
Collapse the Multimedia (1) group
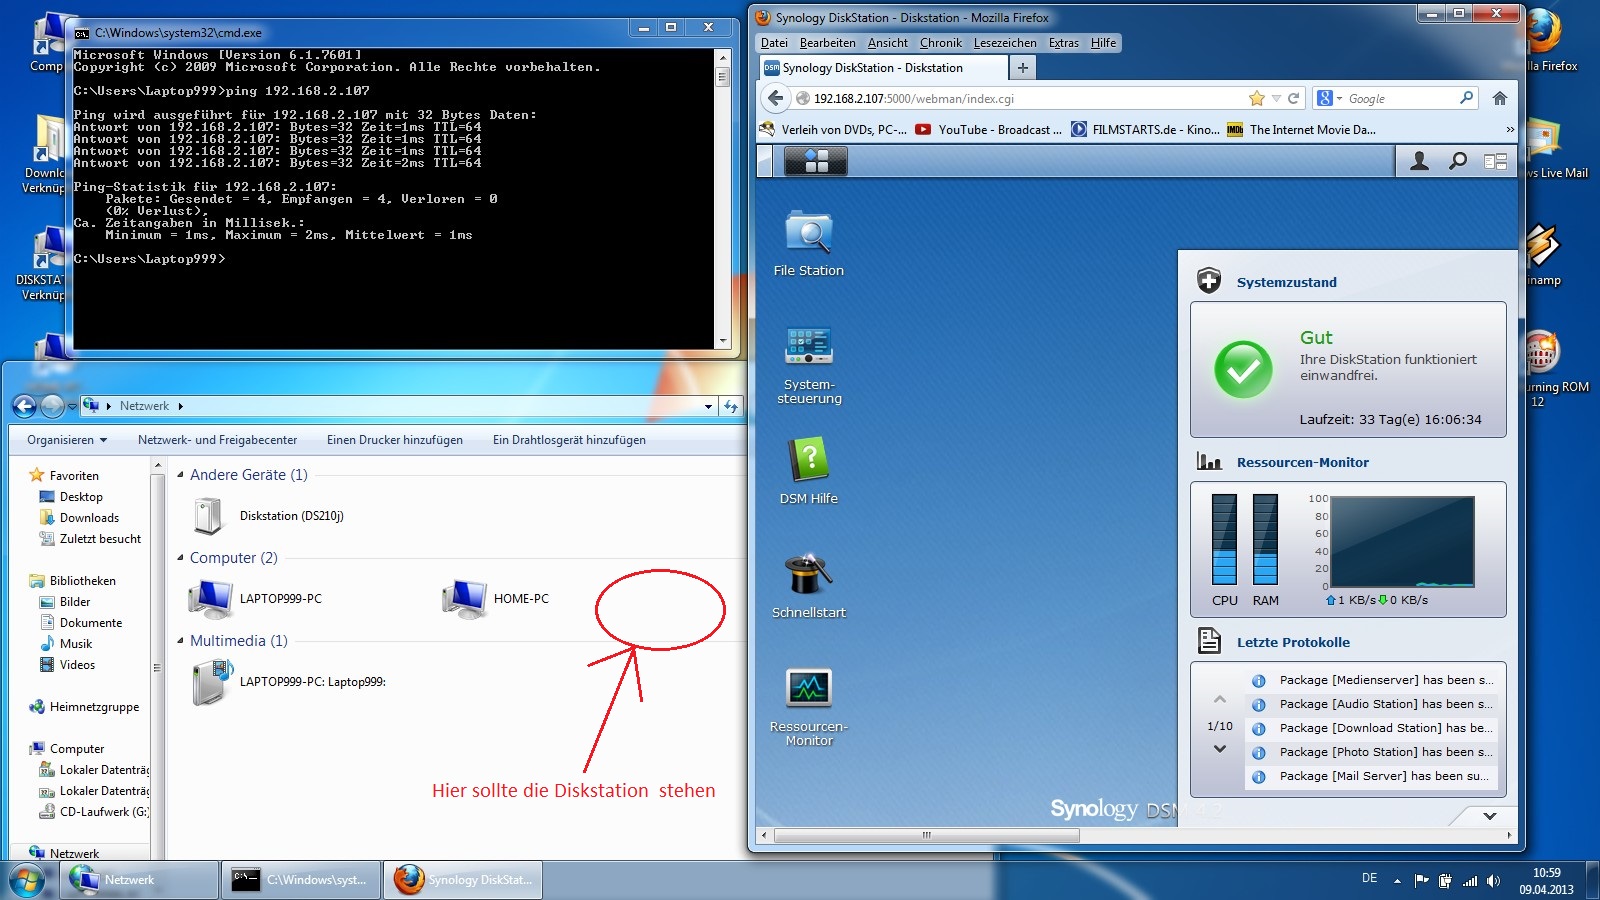(x=180, y=641)
